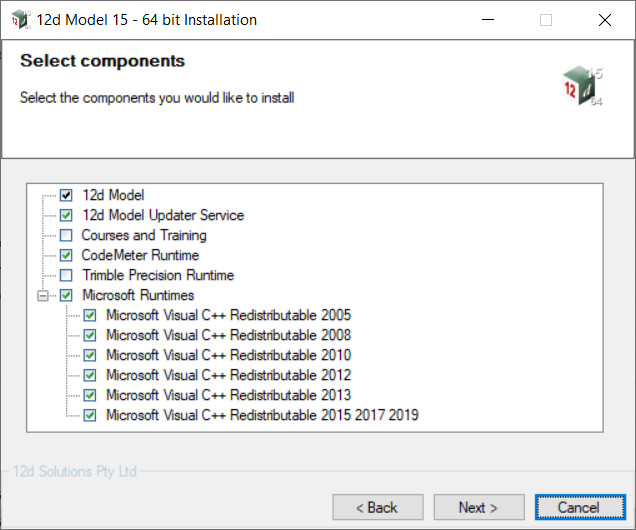Select the '12d Model Updater Service' label
Screen dimensions: 636x530
point(163,215)
